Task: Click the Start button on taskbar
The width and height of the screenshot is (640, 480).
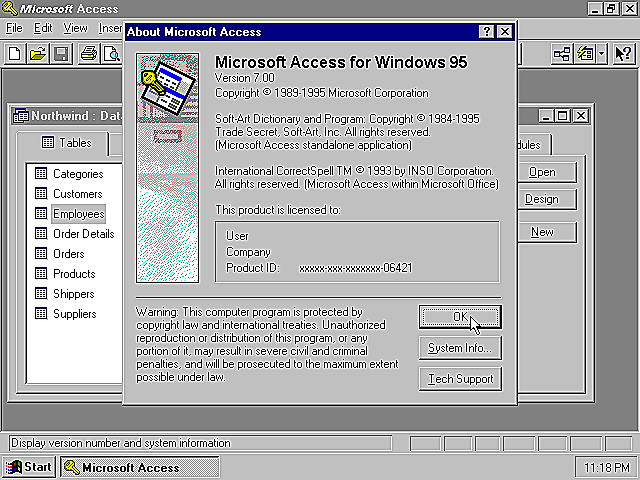Action: click(29, 467)
